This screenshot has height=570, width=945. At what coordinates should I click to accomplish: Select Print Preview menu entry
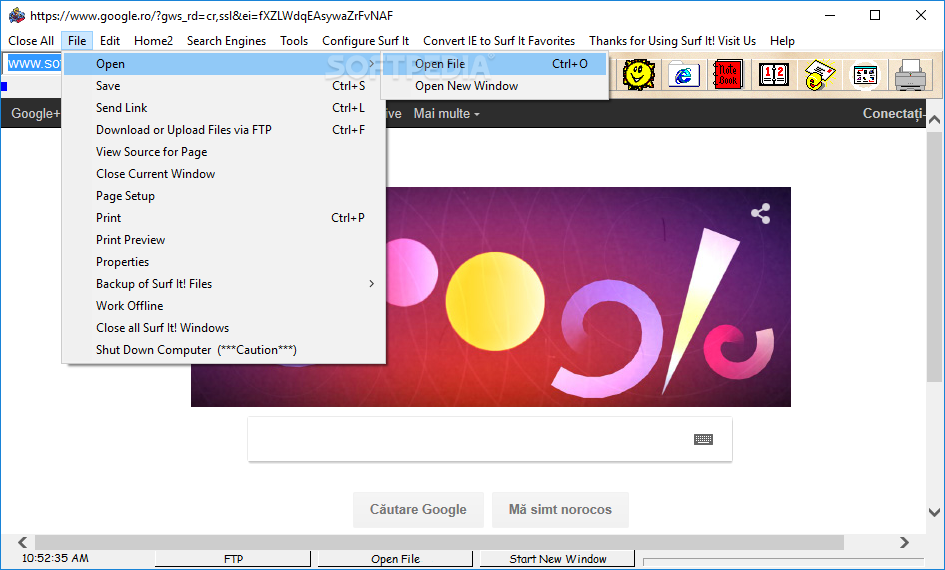coord(224,240)
